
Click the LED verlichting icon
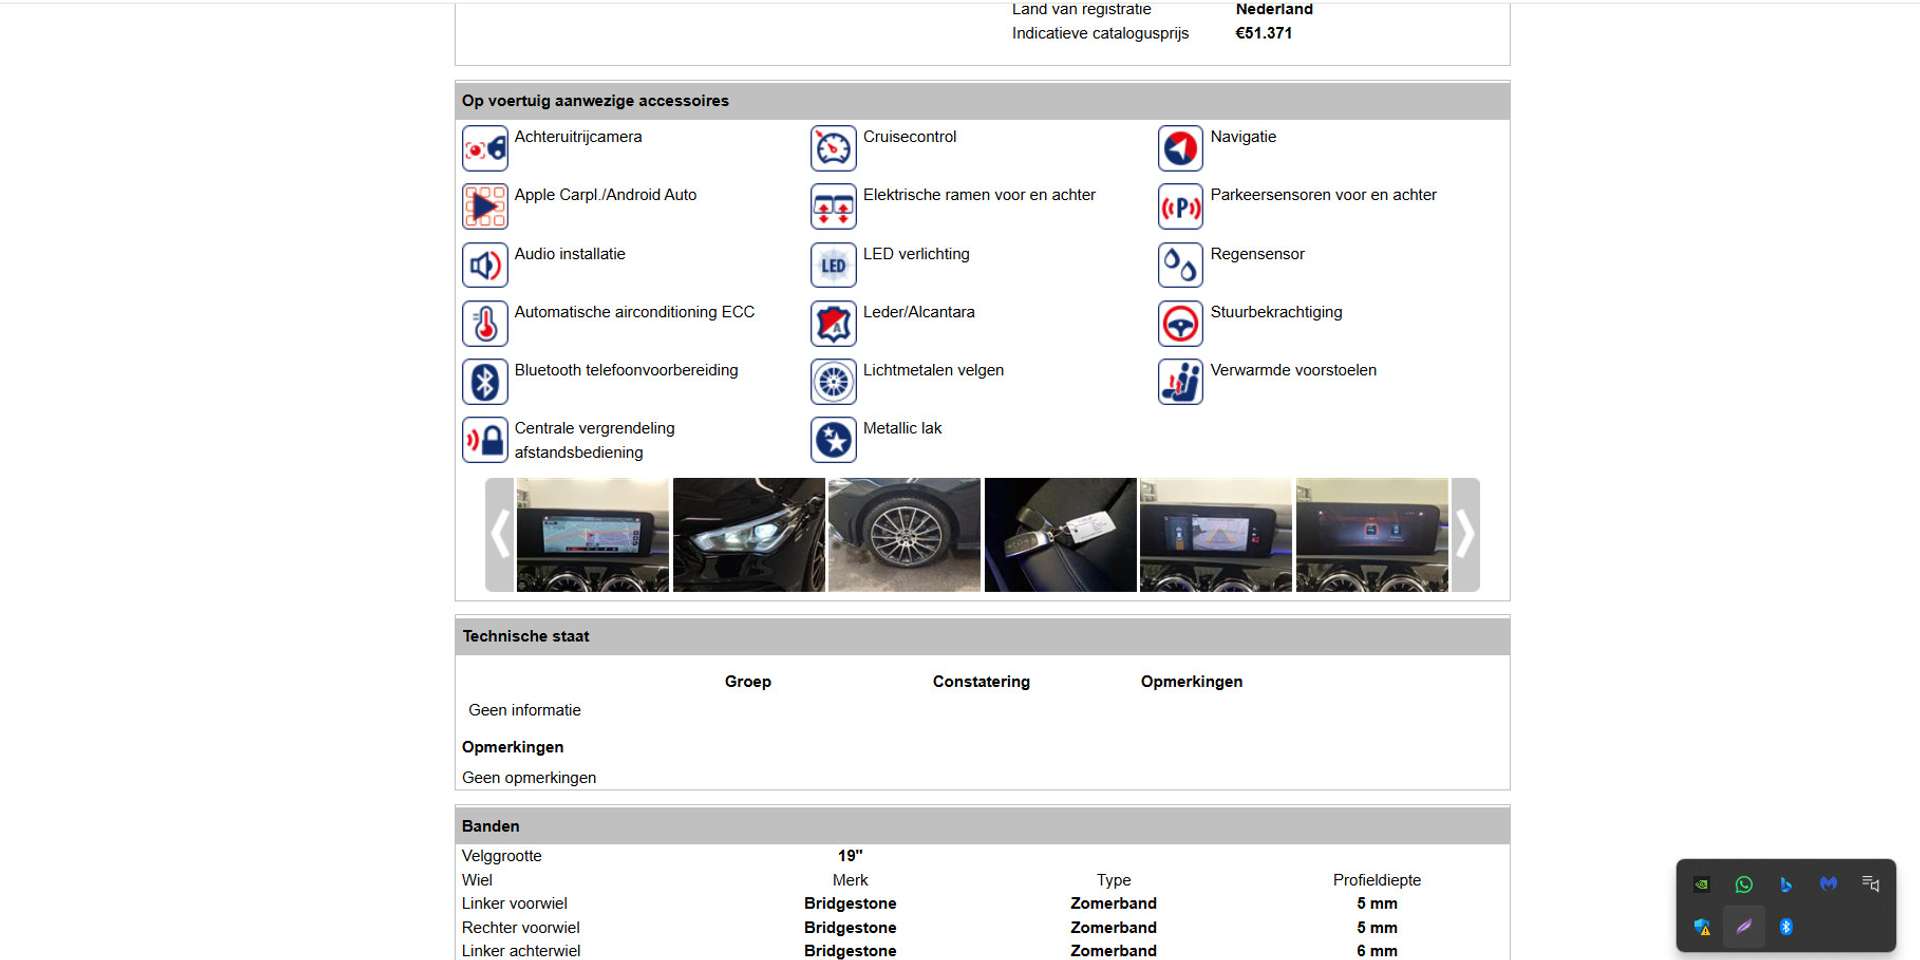(x=833, y=265)
